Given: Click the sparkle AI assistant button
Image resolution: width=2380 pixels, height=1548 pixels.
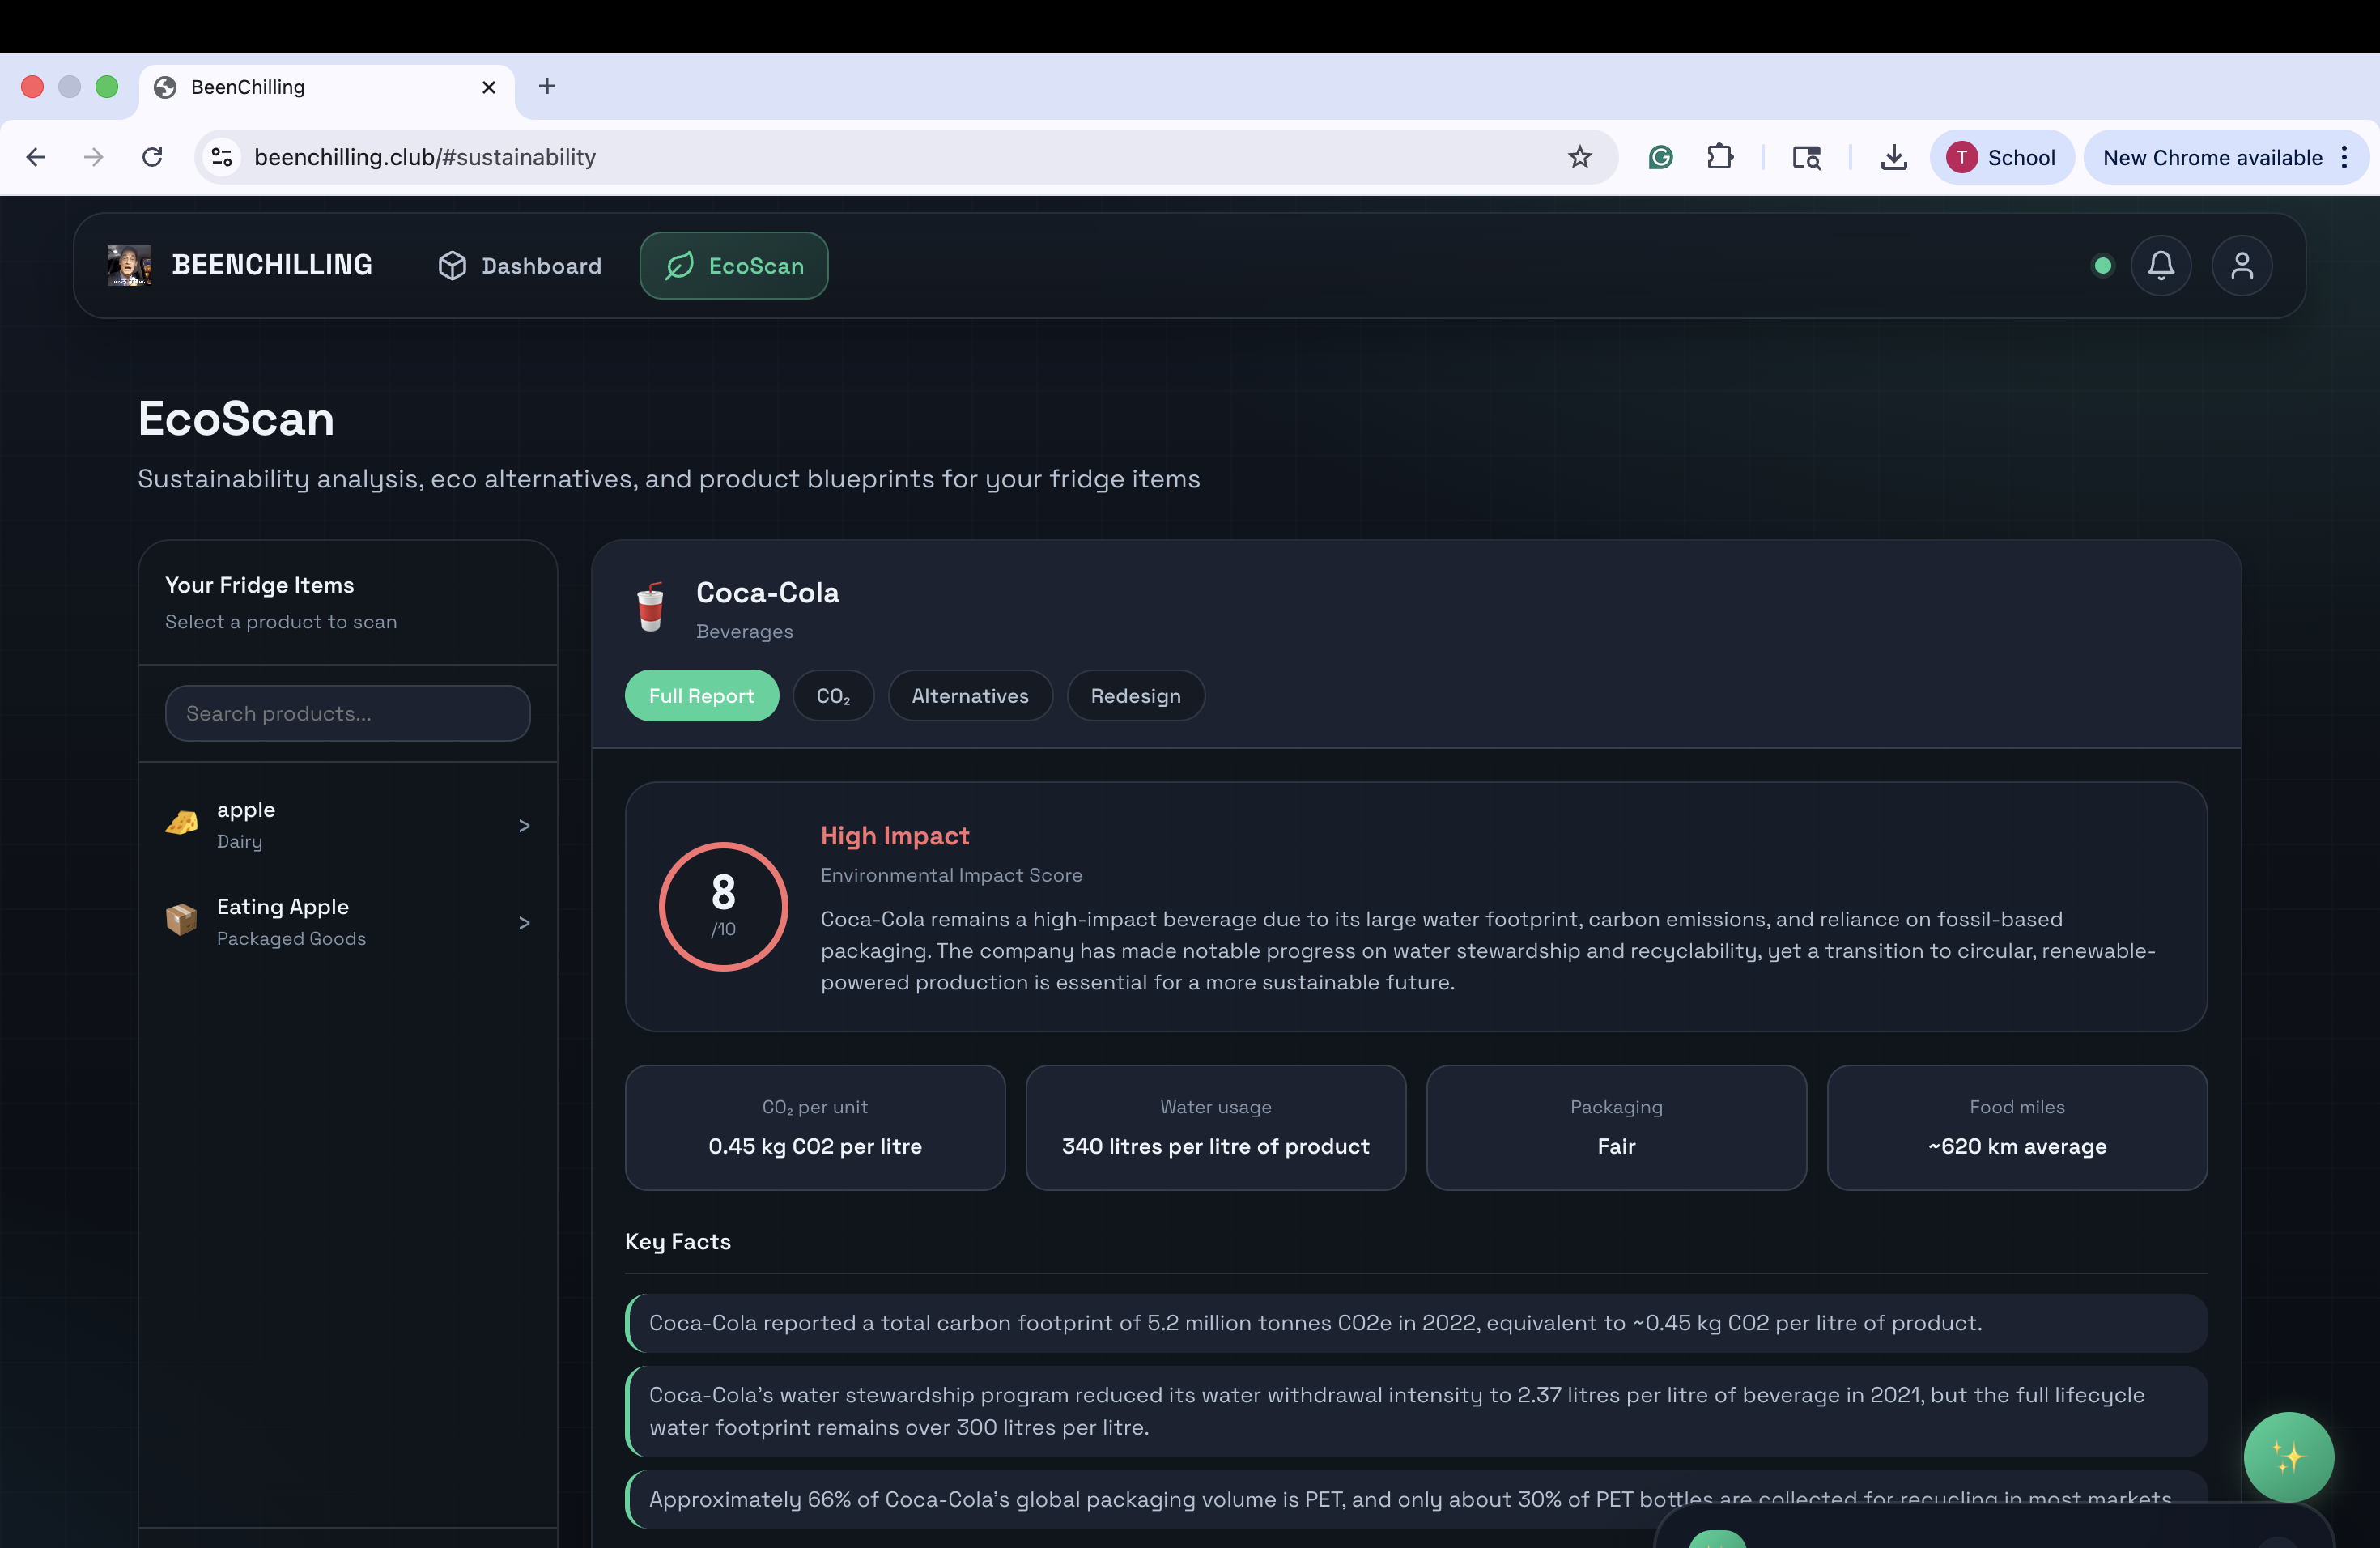Looking at the screenshot, I should [2287, 1456].
